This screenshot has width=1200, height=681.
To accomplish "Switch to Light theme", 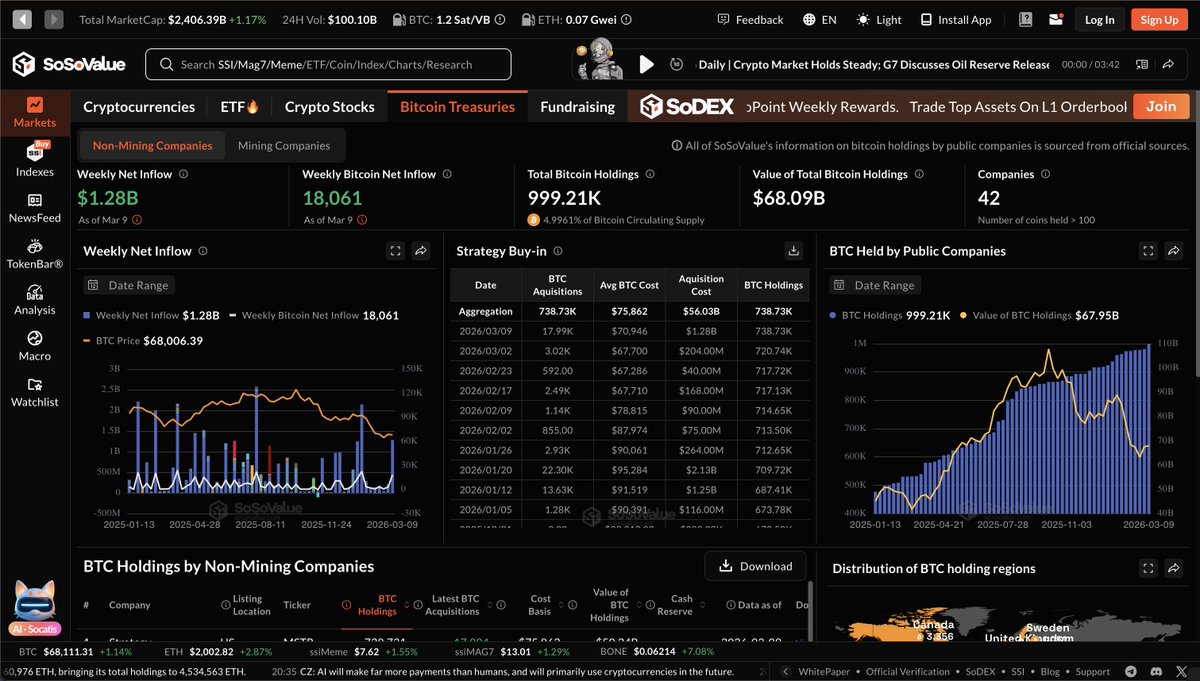I will [879, 19].
